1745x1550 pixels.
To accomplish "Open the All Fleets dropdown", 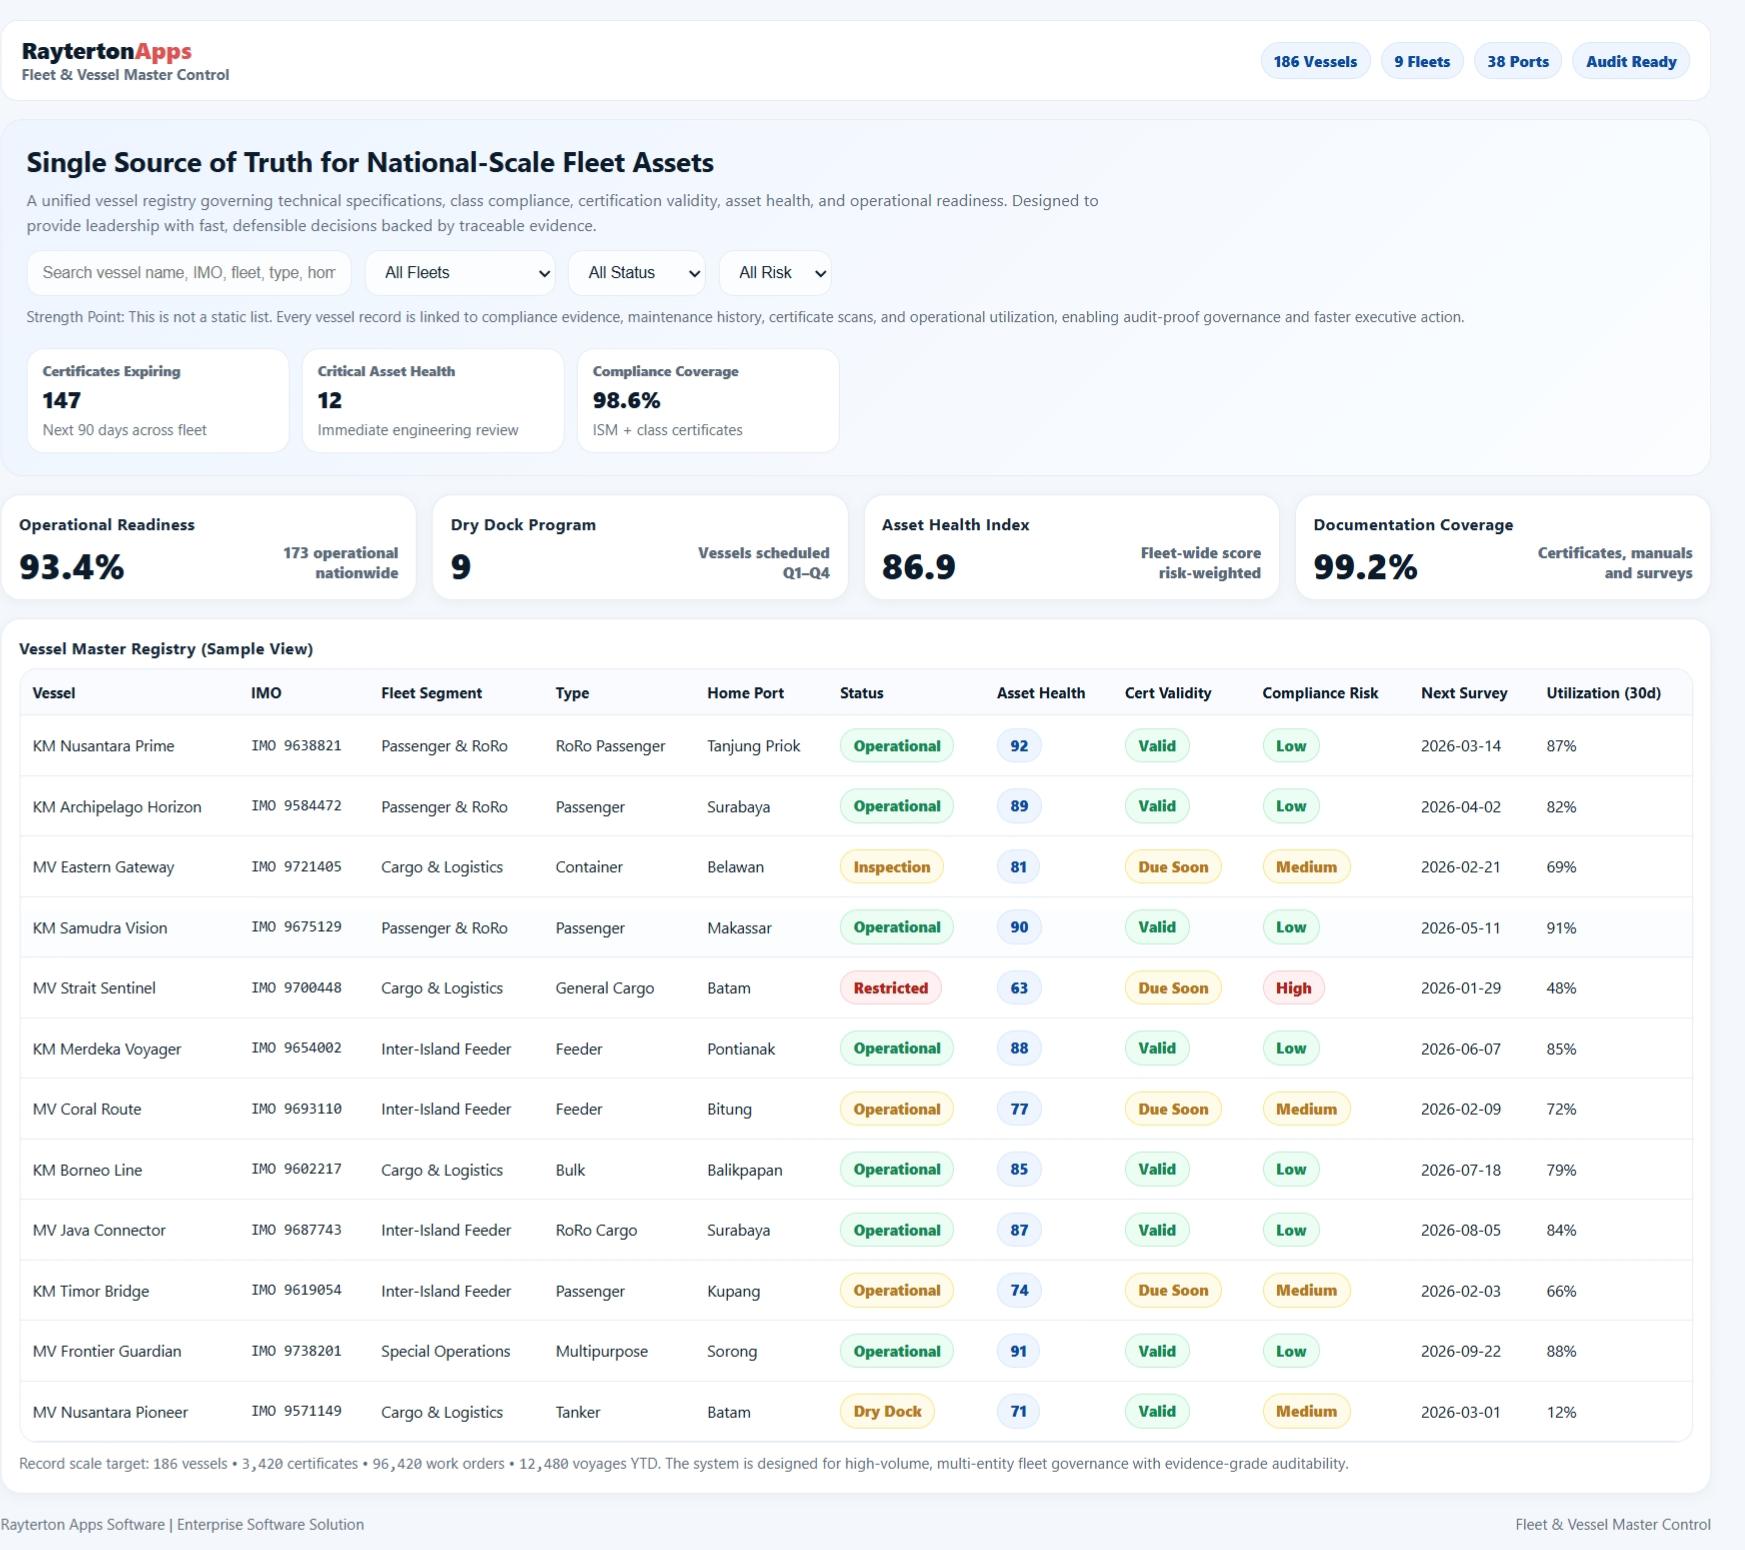I will pos(459,272).
